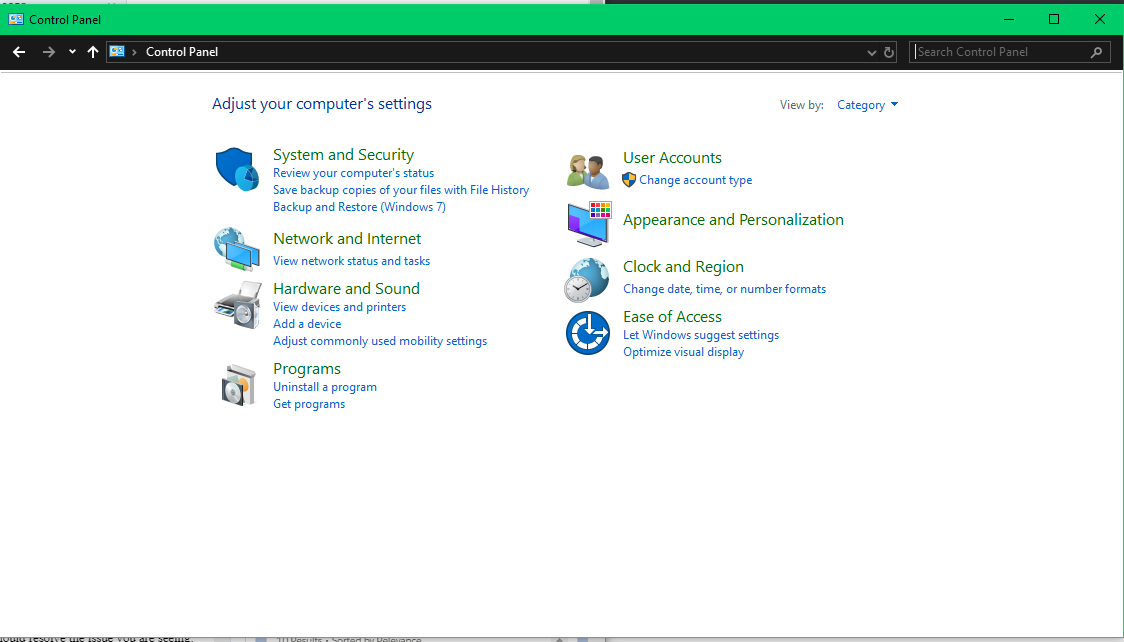Click the Control Panel title bar icon
Viewport: 1124px width, 642px height.
(16, 19)
